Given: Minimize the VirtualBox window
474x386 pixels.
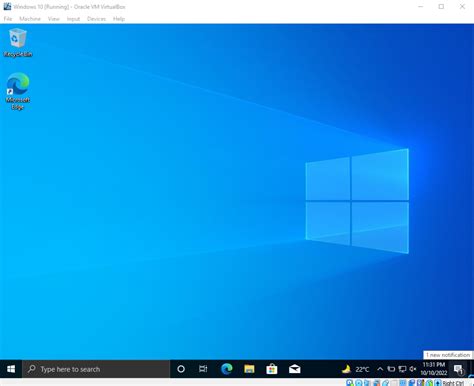Looking at the screenshot, I should click(421, 6).
